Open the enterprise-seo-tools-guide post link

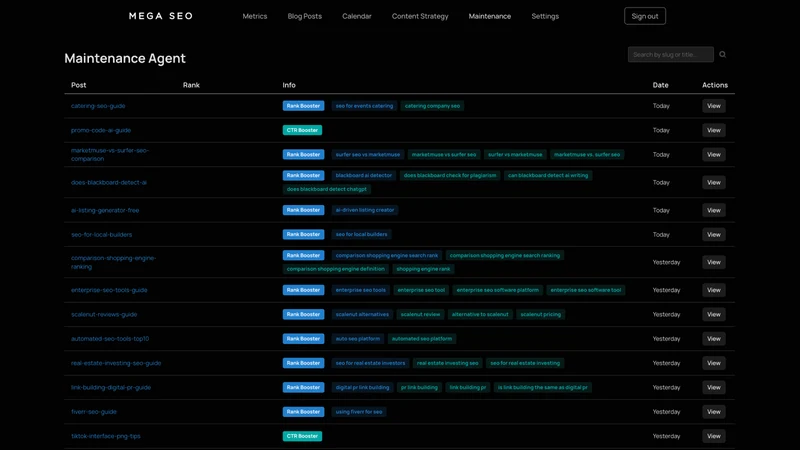point(109,290)
